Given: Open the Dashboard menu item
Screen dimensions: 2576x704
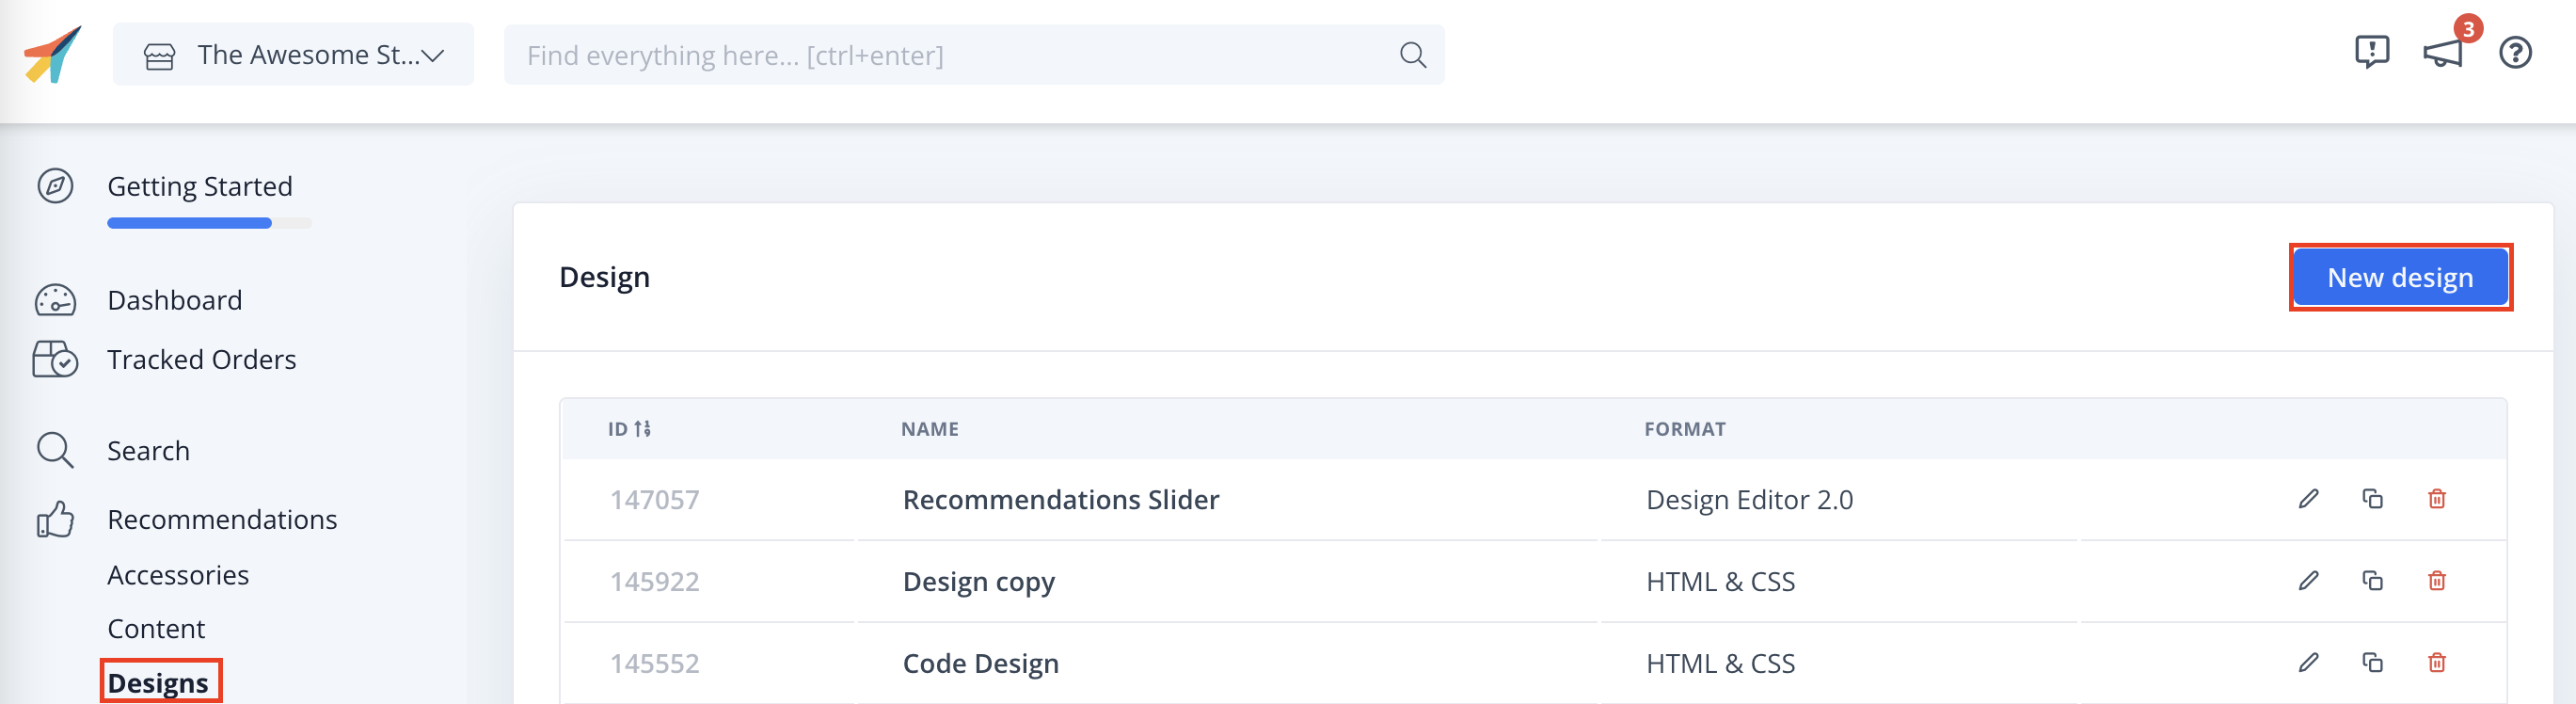Looking at the screenshot, I should click(174, 300).
